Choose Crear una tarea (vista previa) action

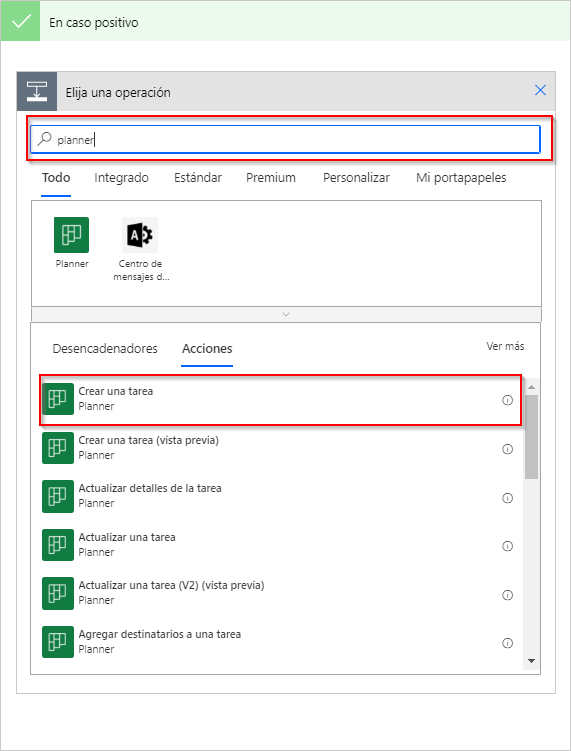tap(281, 448)
